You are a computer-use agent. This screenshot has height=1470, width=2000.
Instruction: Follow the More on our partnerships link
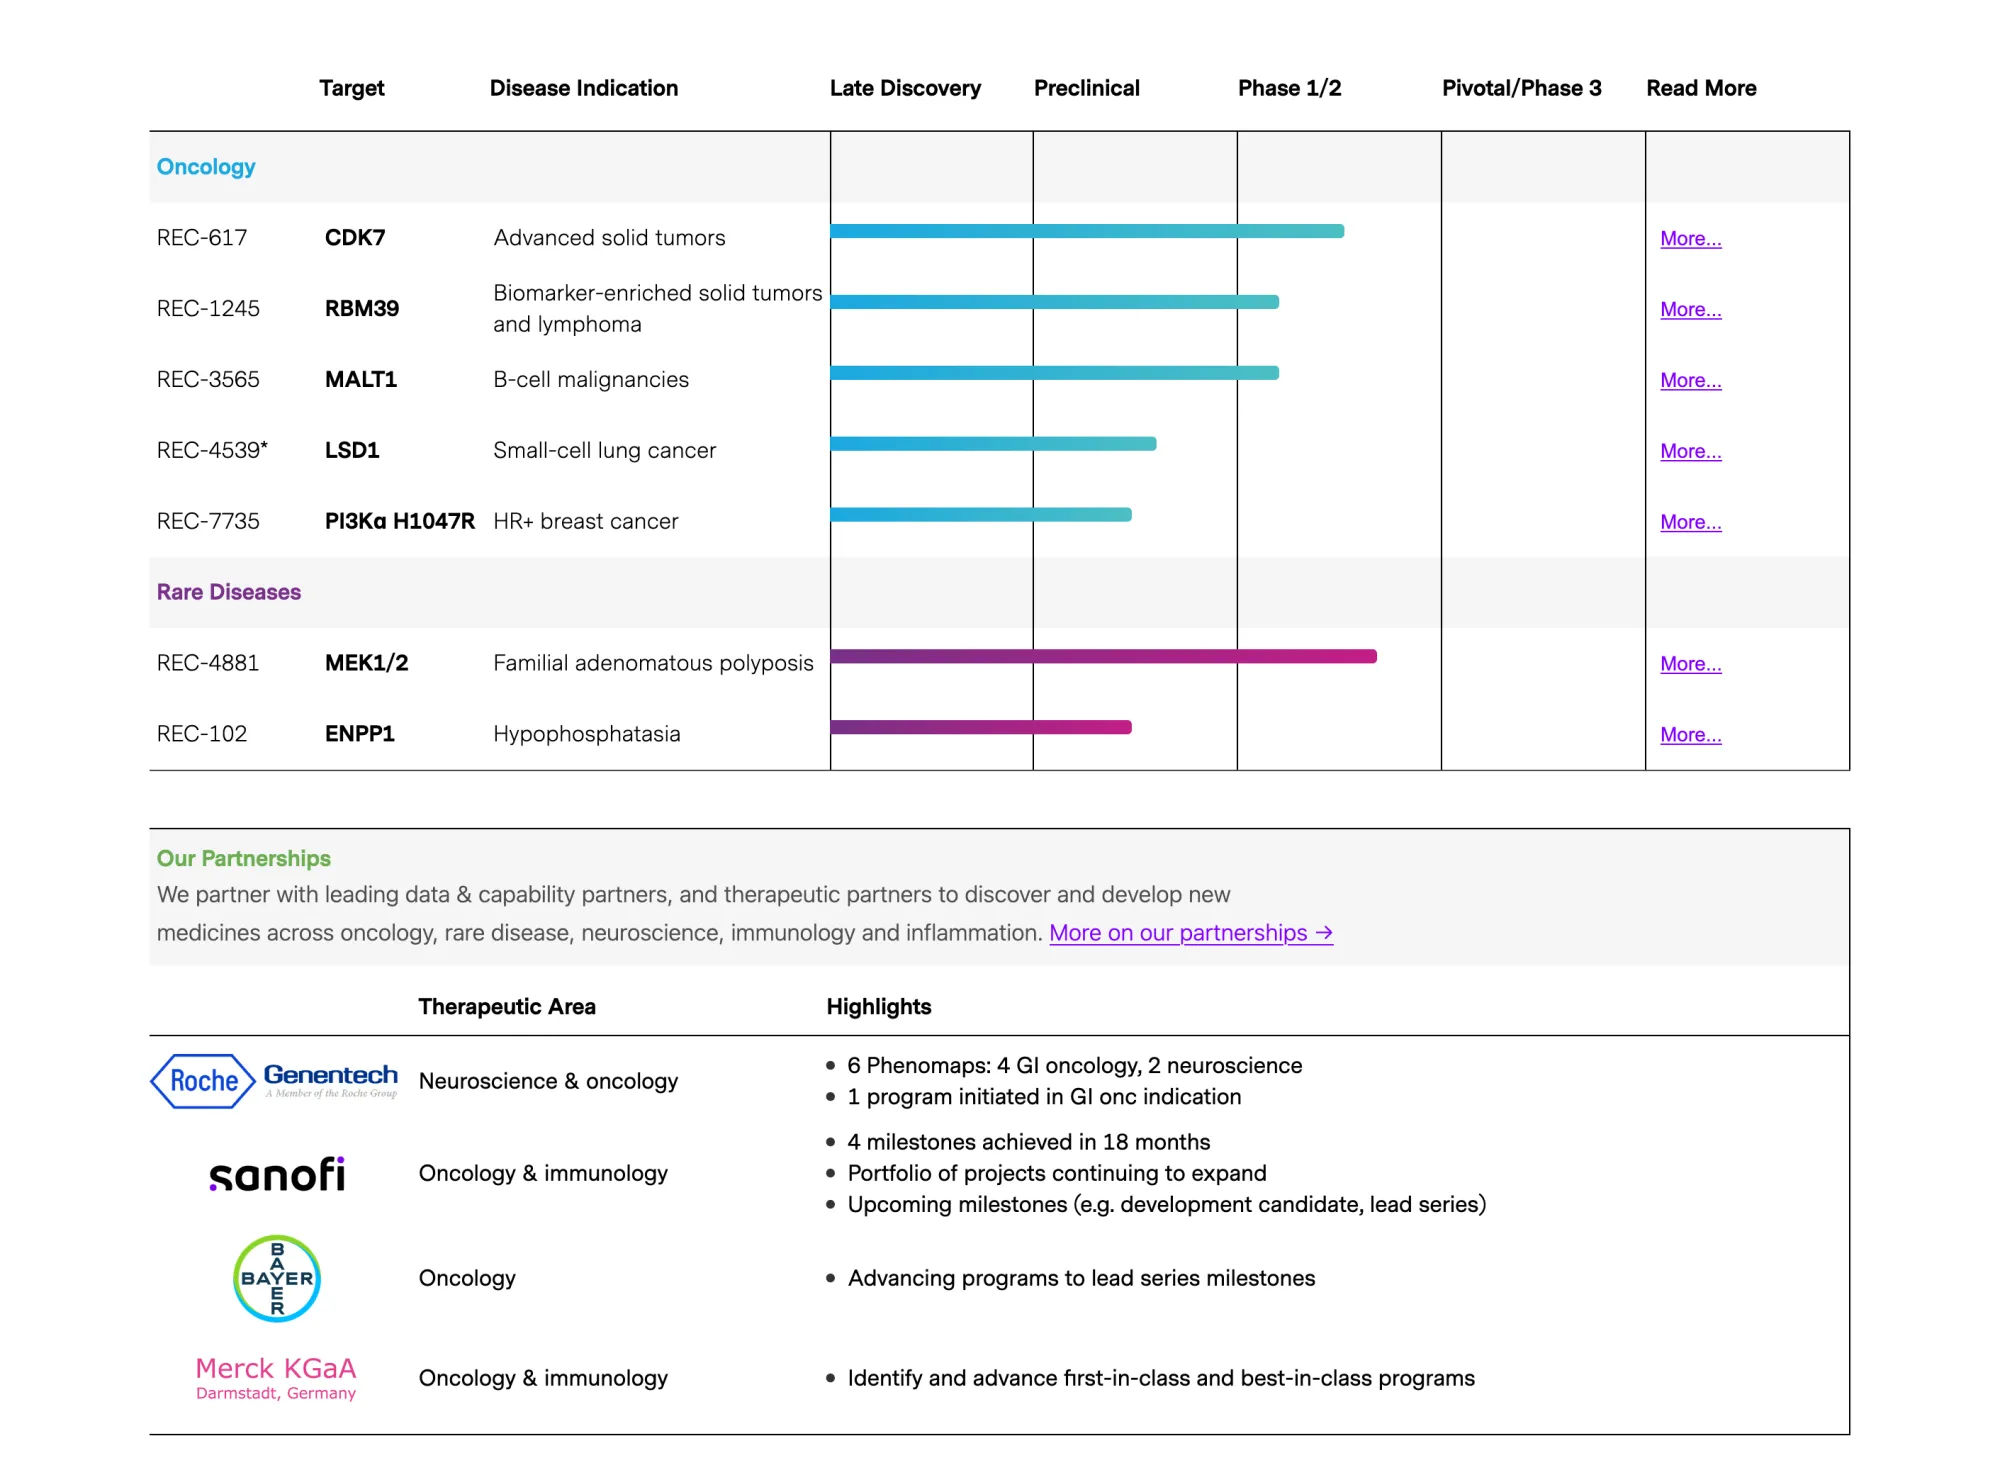pyautogui.click(x=1190, y=933)
